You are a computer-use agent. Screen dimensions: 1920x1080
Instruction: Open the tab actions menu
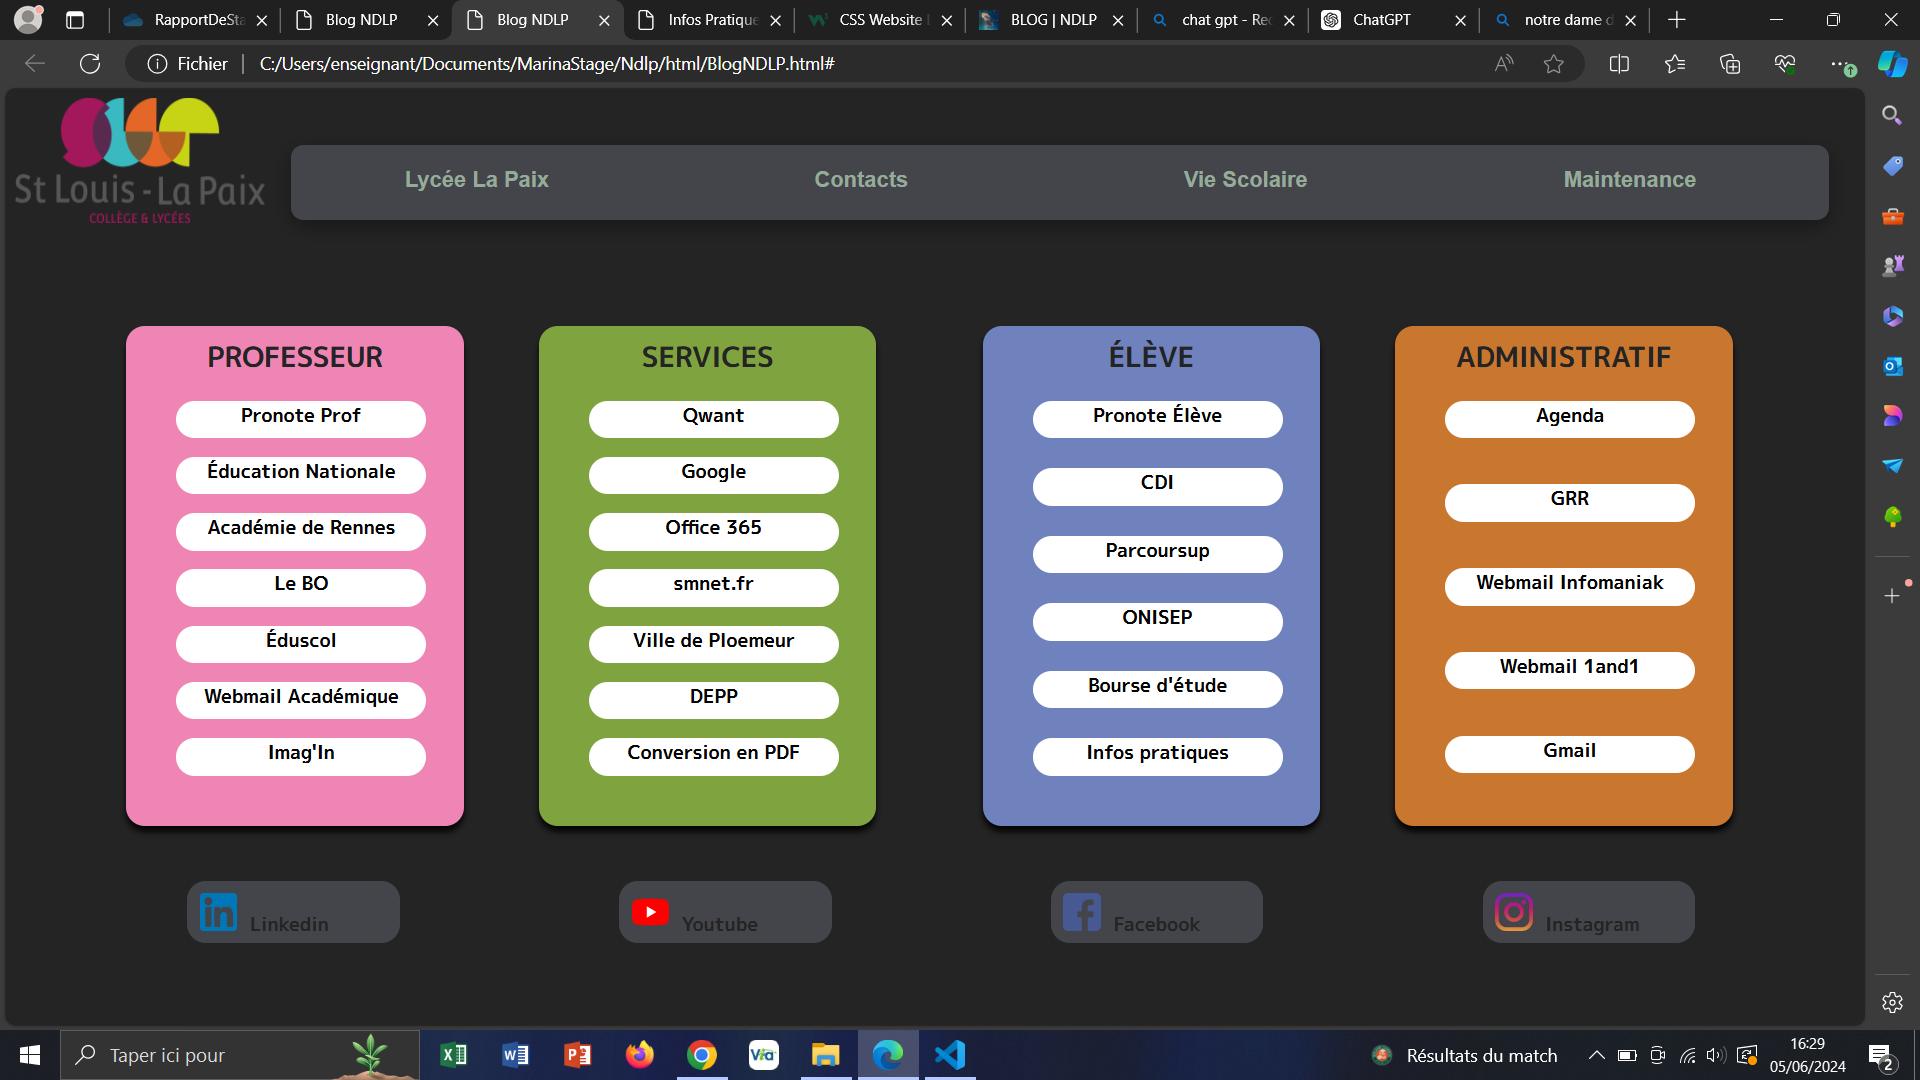click(x=75, y=19)
